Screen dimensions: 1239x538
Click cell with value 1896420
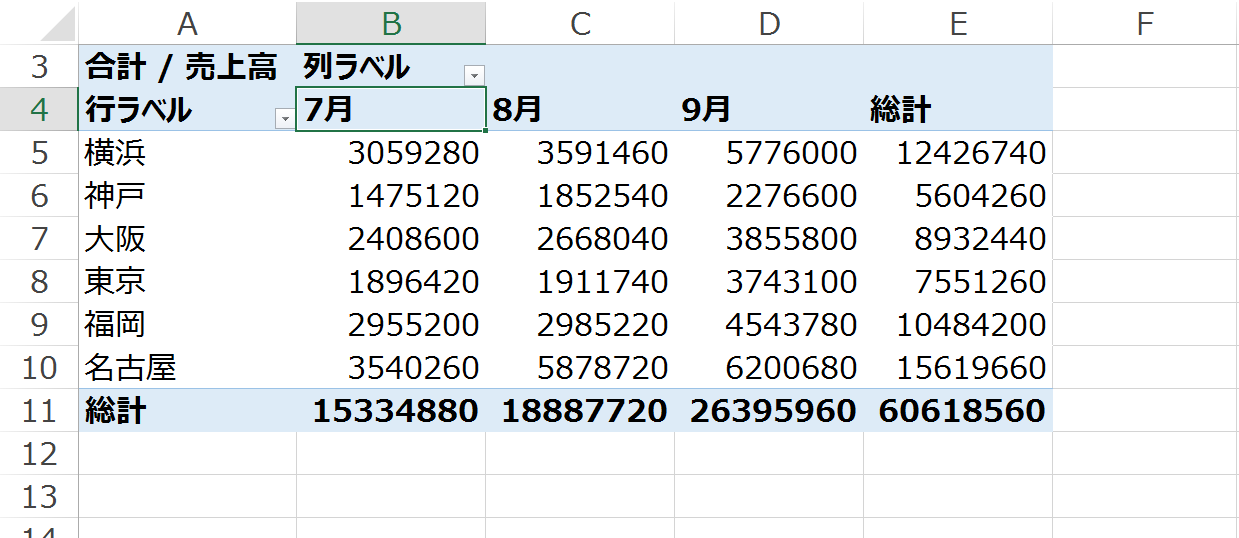[x=391, y=282]
